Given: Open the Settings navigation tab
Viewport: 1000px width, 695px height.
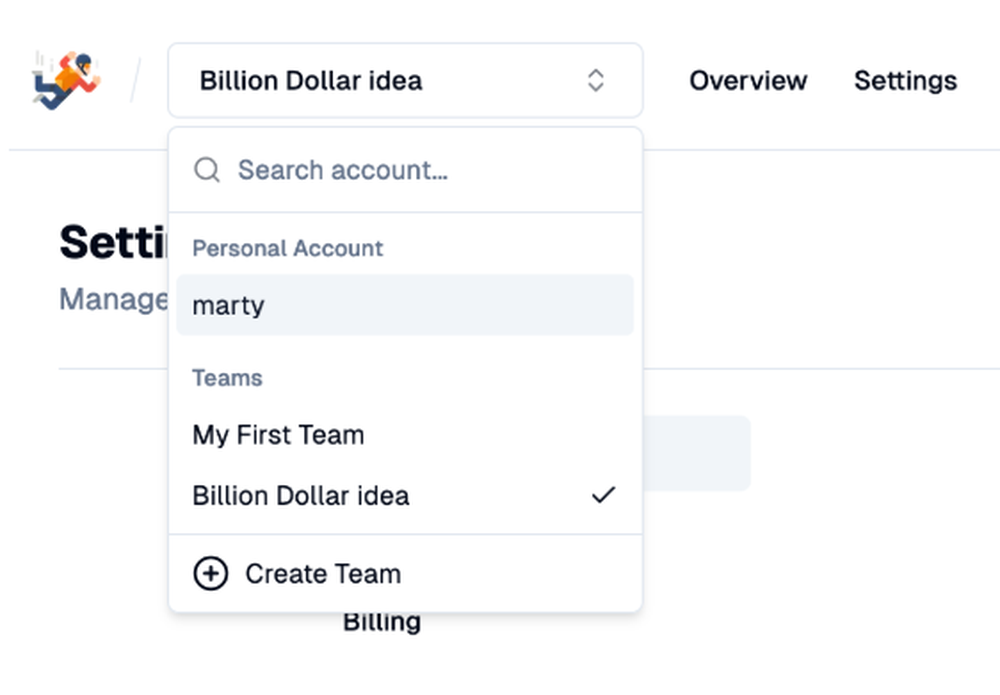Looking at the screenshot, I should tap(906, 80).
